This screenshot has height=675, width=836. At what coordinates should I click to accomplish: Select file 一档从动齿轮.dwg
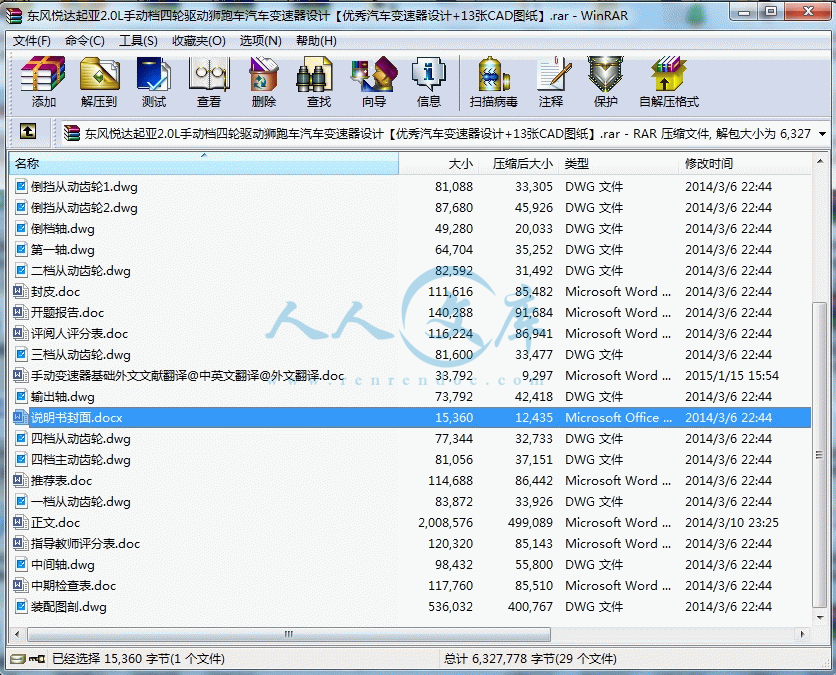(81, 502)
